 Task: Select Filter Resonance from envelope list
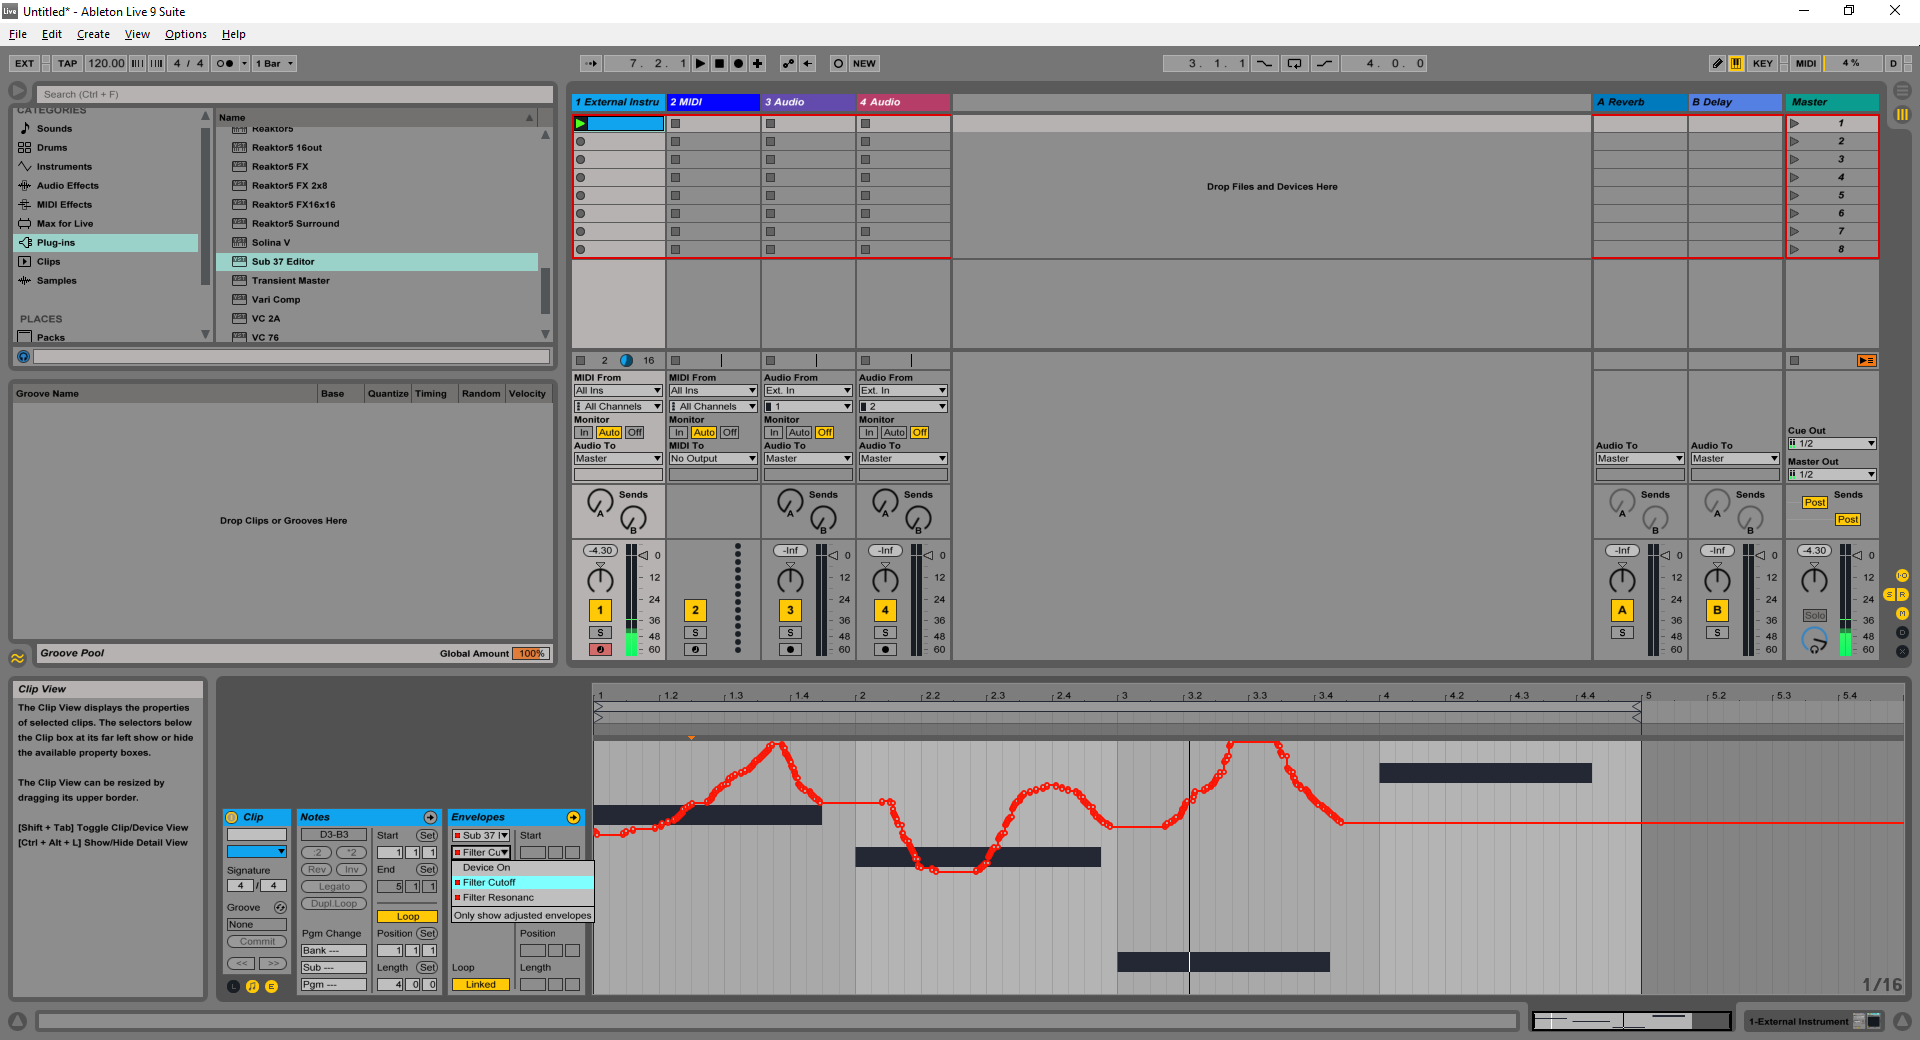click(498, 898)
